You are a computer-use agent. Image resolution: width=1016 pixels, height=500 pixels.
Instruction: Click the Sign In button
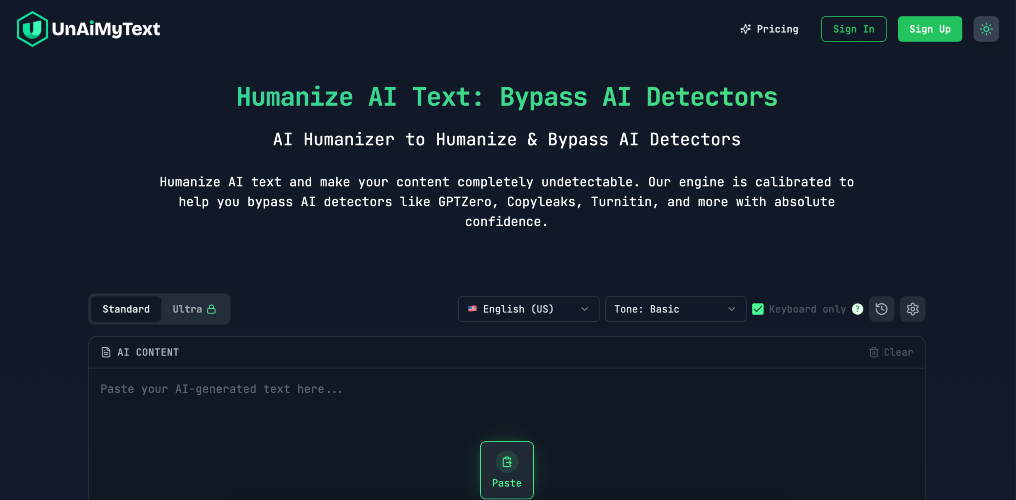tap(853, 29)
